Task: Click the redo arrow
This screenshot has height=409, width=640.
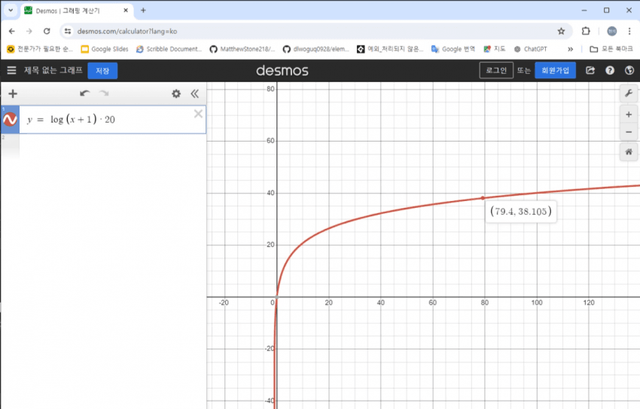Action: coord(104,93)
